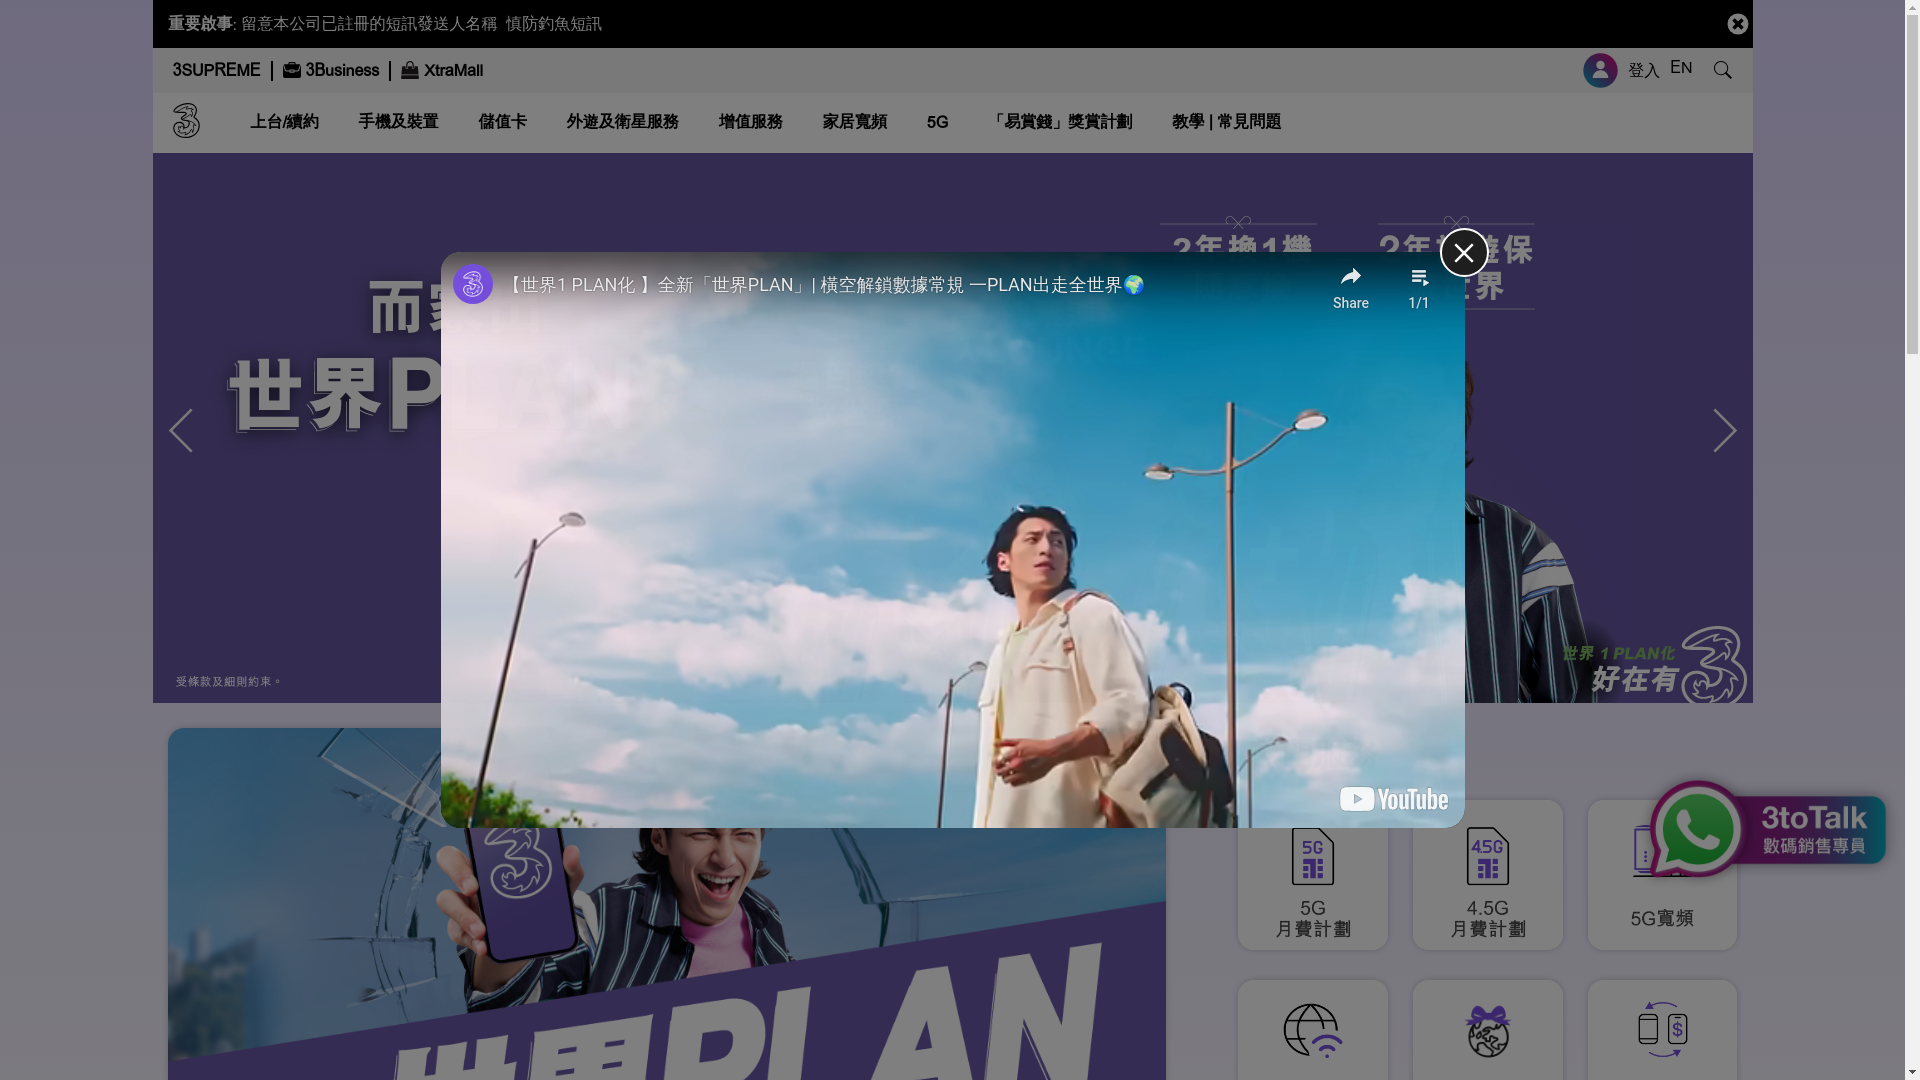Click the 登入 login link
Screen dimensions: 1920x1080
coord(1644,70)
